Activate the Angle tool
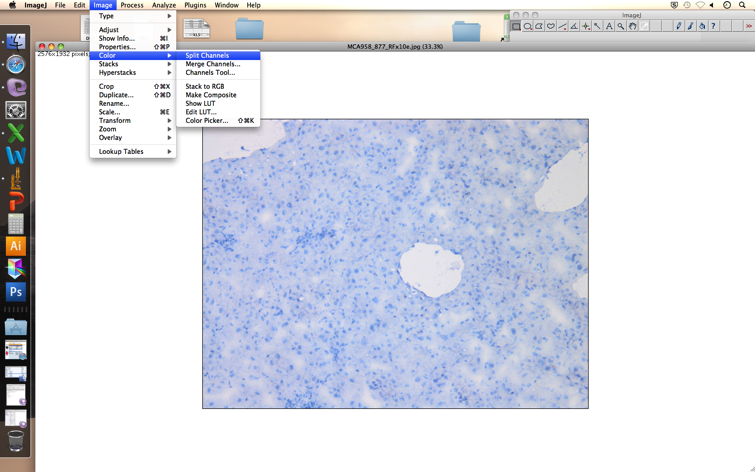 [x=574, y=26]
